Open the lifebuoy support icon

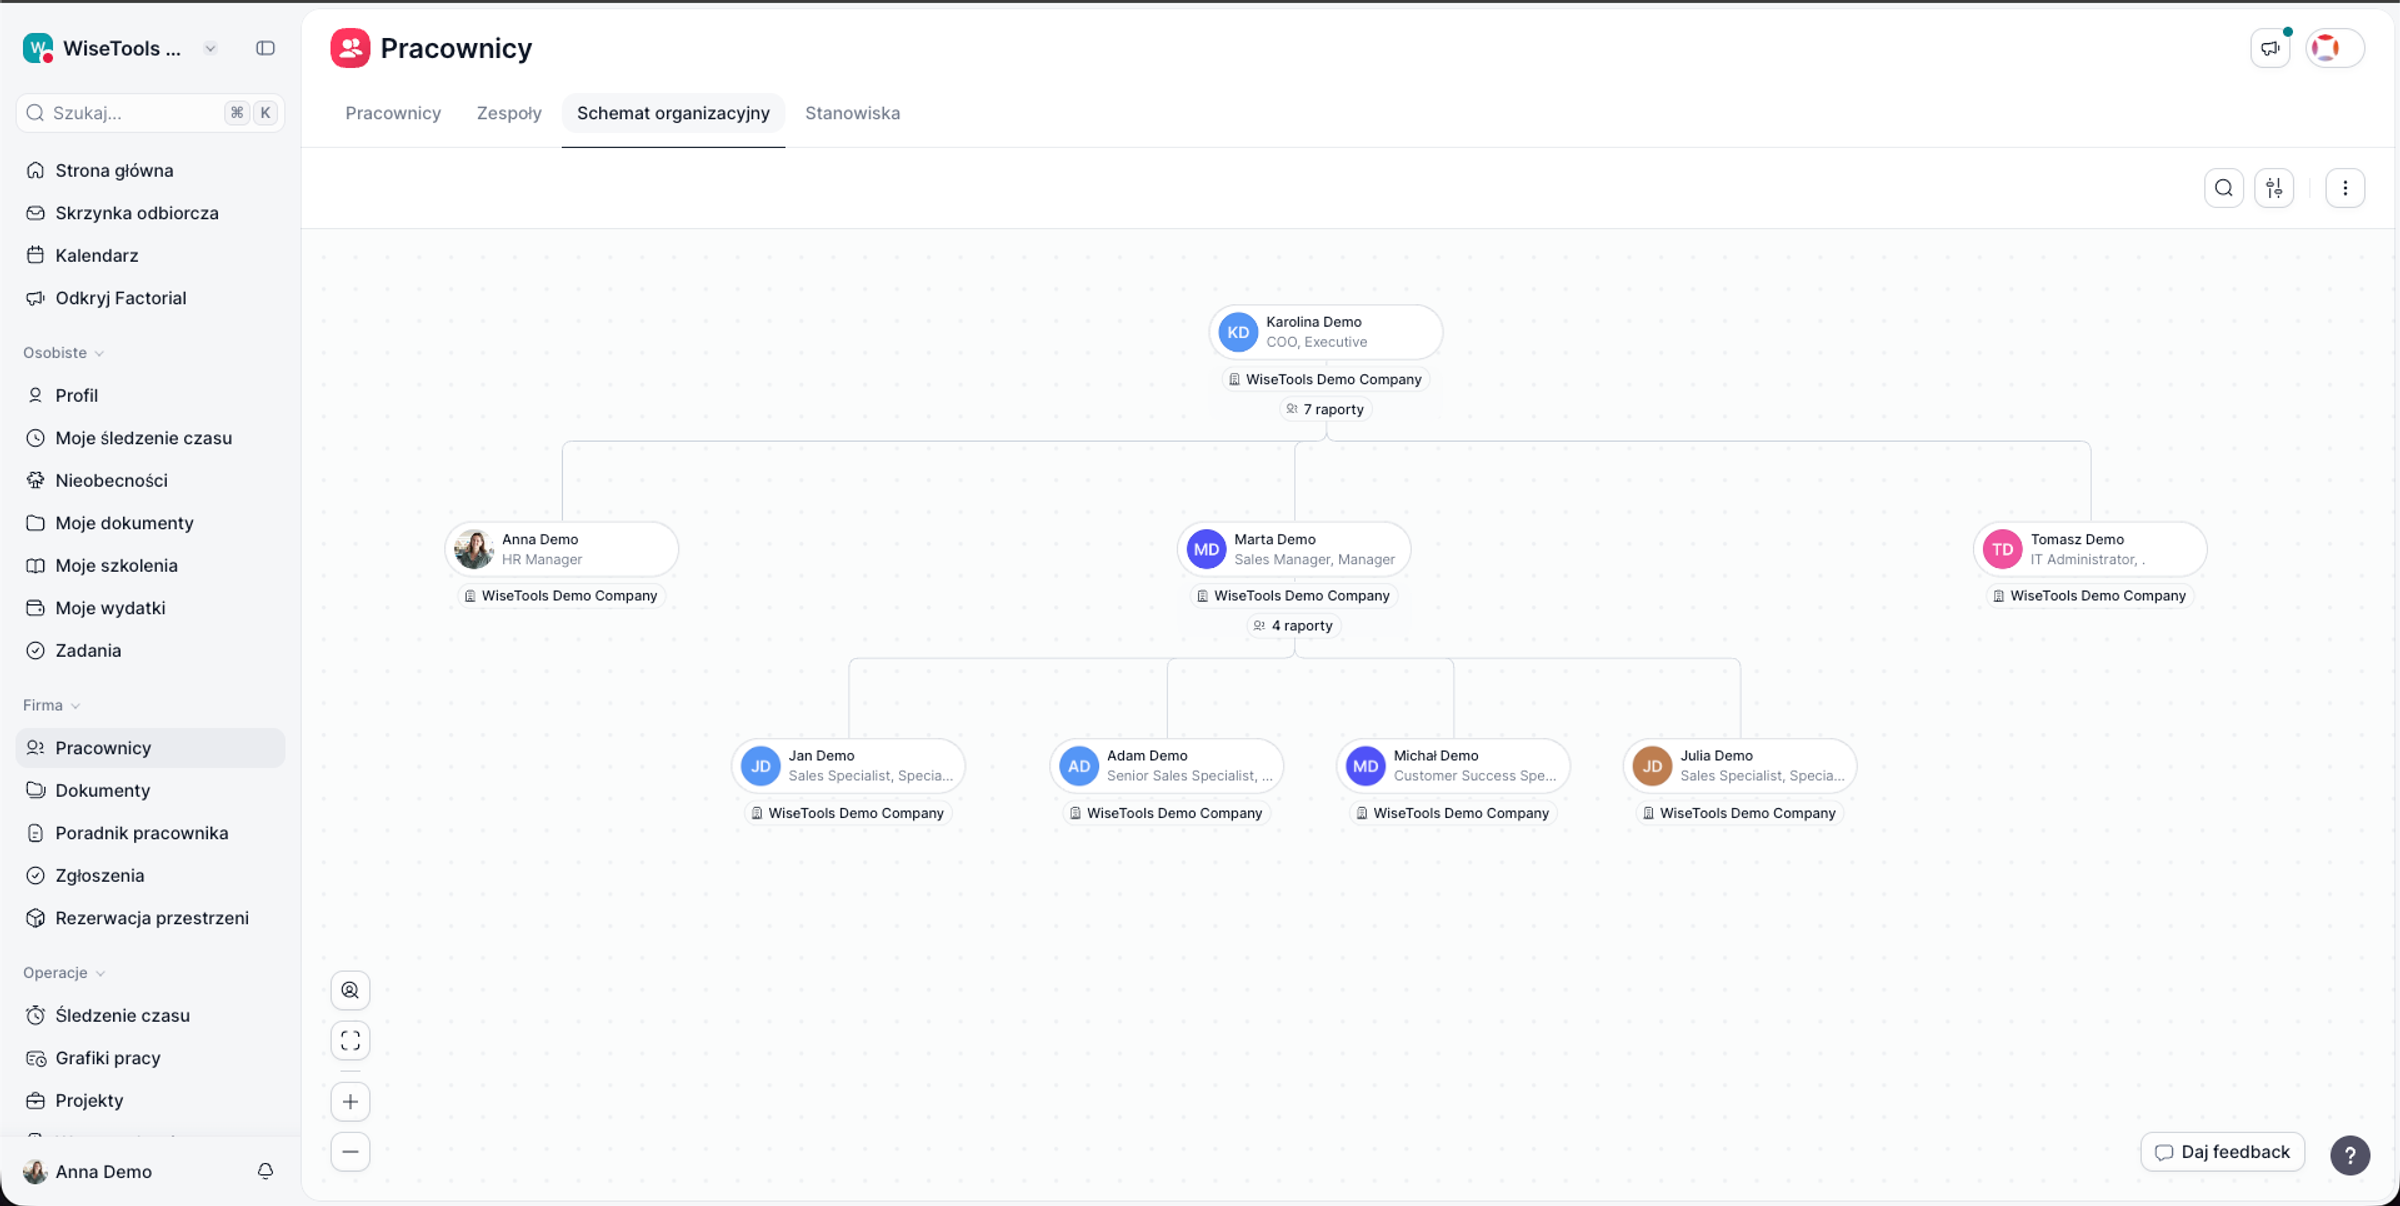click(x=2327, y=48)
